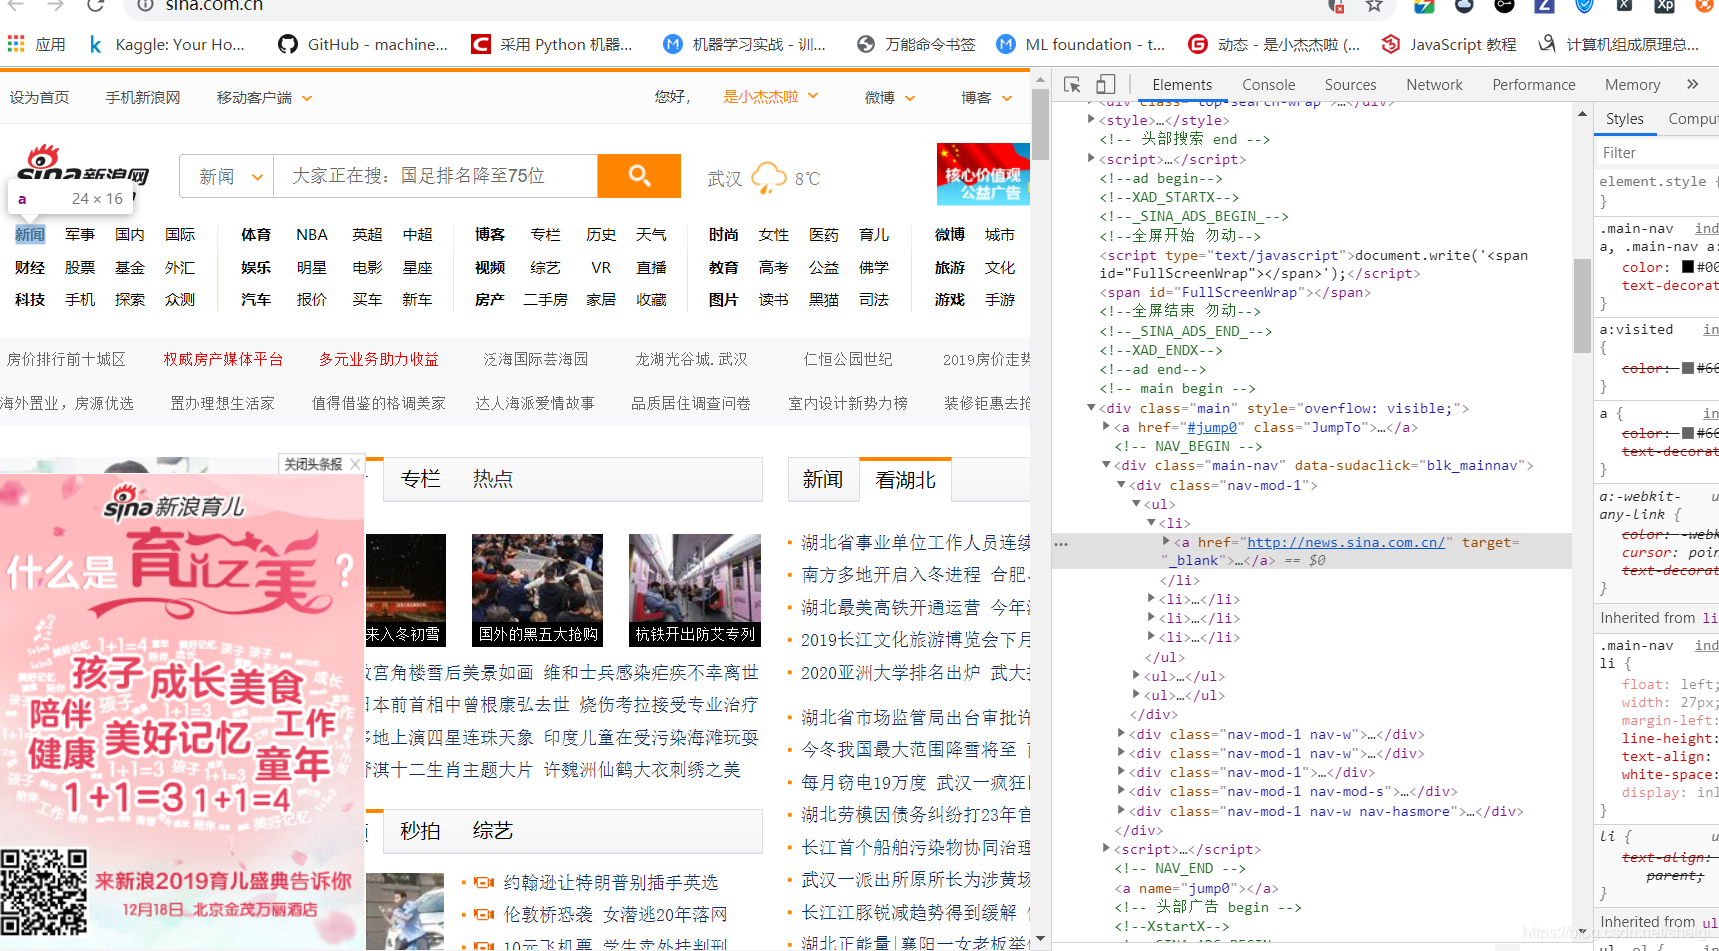Switch to the Console tab

[1268, 85]
